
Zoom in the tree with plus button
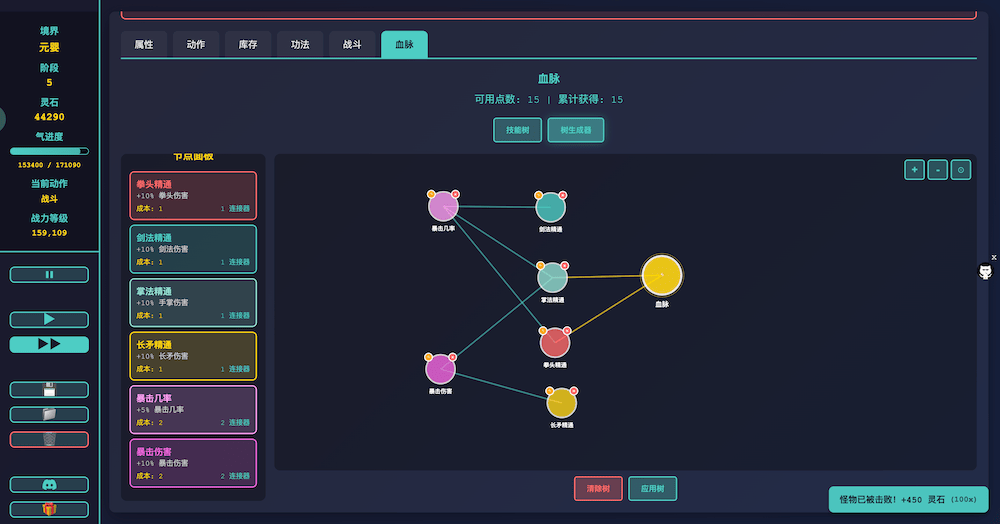[914, 170]
